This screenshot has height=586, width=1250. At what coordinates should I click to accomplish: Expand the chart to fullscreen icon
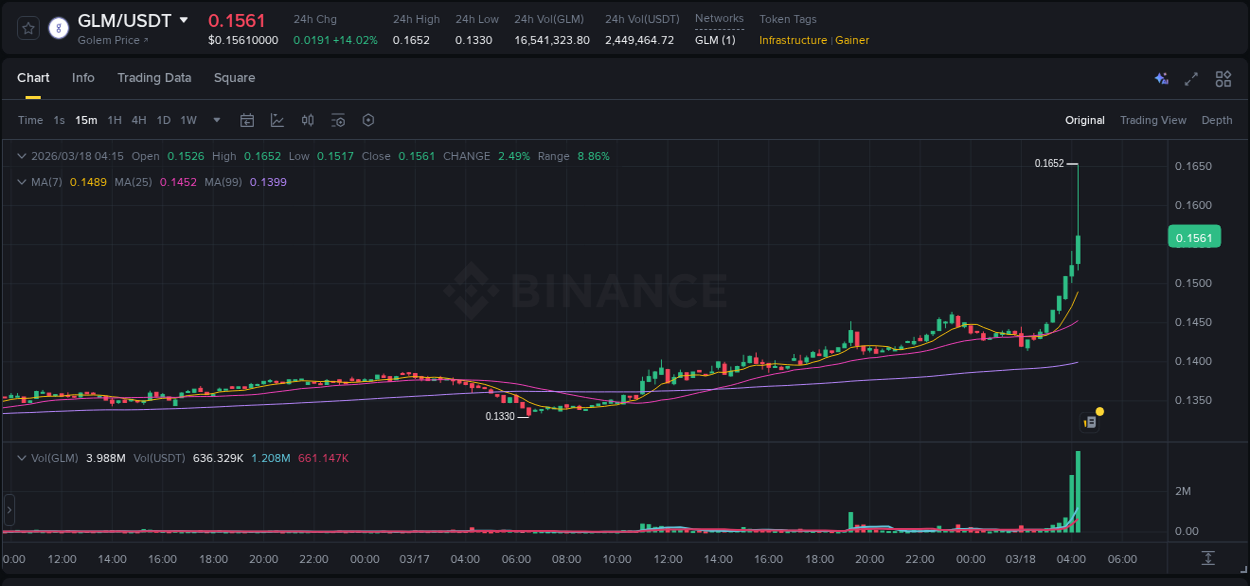click(1192, 78)
